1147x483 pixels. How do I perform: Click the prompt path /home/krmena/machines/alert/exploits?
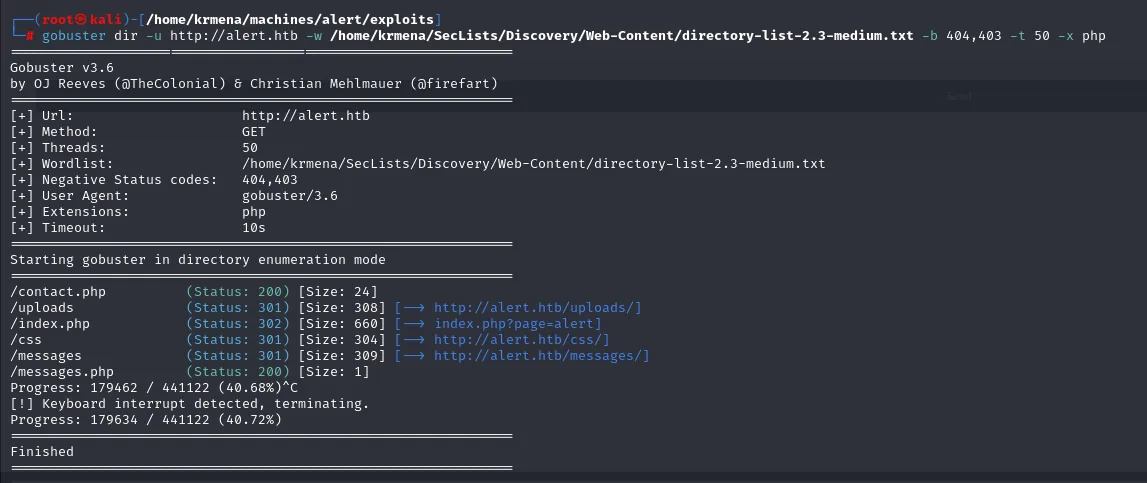292,18
